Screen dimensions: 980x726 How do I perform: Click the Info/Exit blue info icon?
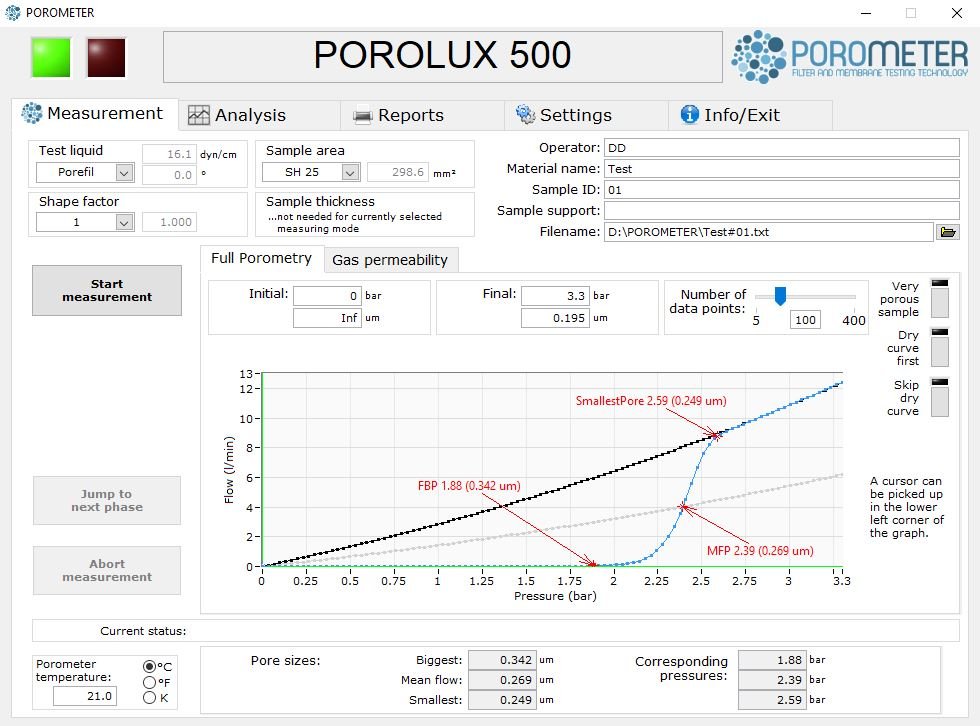(x=689, y=114)
